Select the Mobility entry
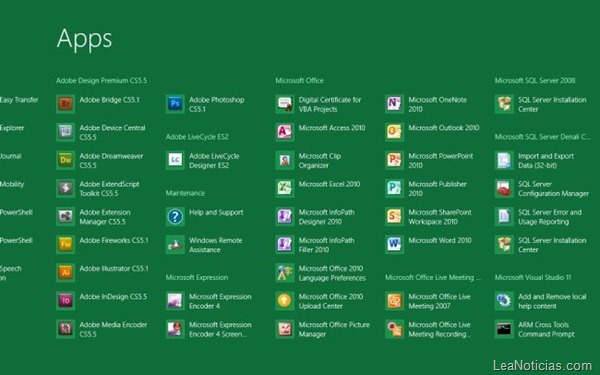Viewport: 600px width, 375px height. pyautogui.click(x=12, y=184)
